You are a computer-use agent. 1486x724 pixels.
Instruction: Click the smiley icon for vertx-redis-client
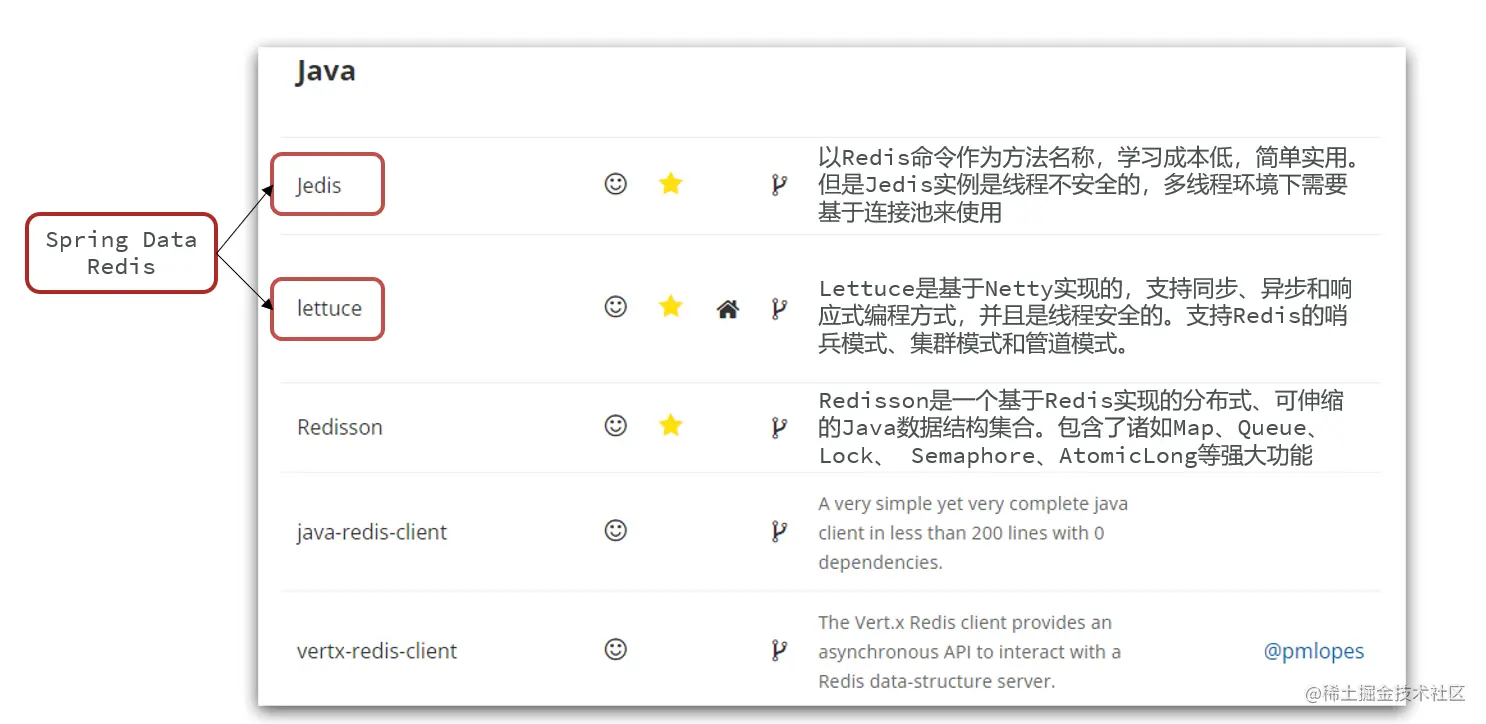(x=616, y=650)
